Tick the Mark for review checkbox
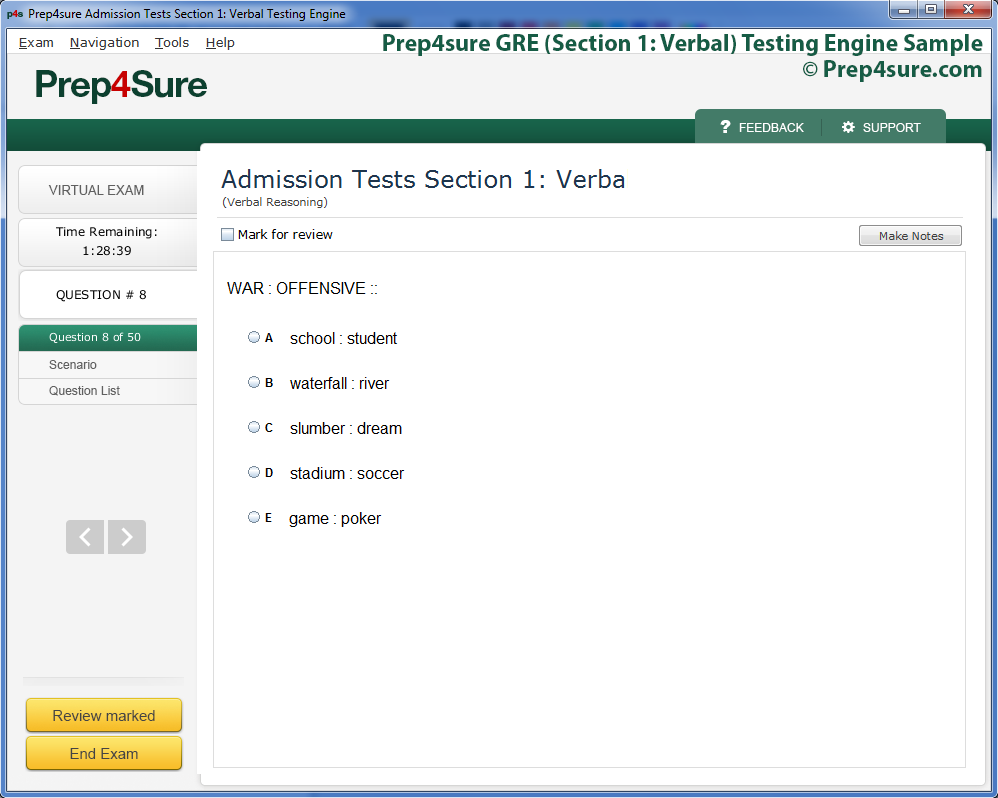 227,235
